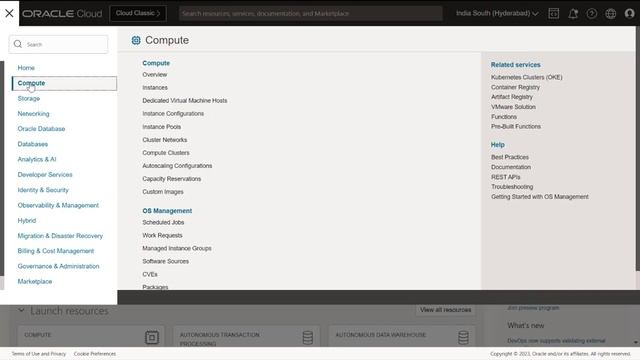Click the Autonomous Data Warehouse database icon
The width and height of the screenshot is (640, 360).
tap(463, 337)
